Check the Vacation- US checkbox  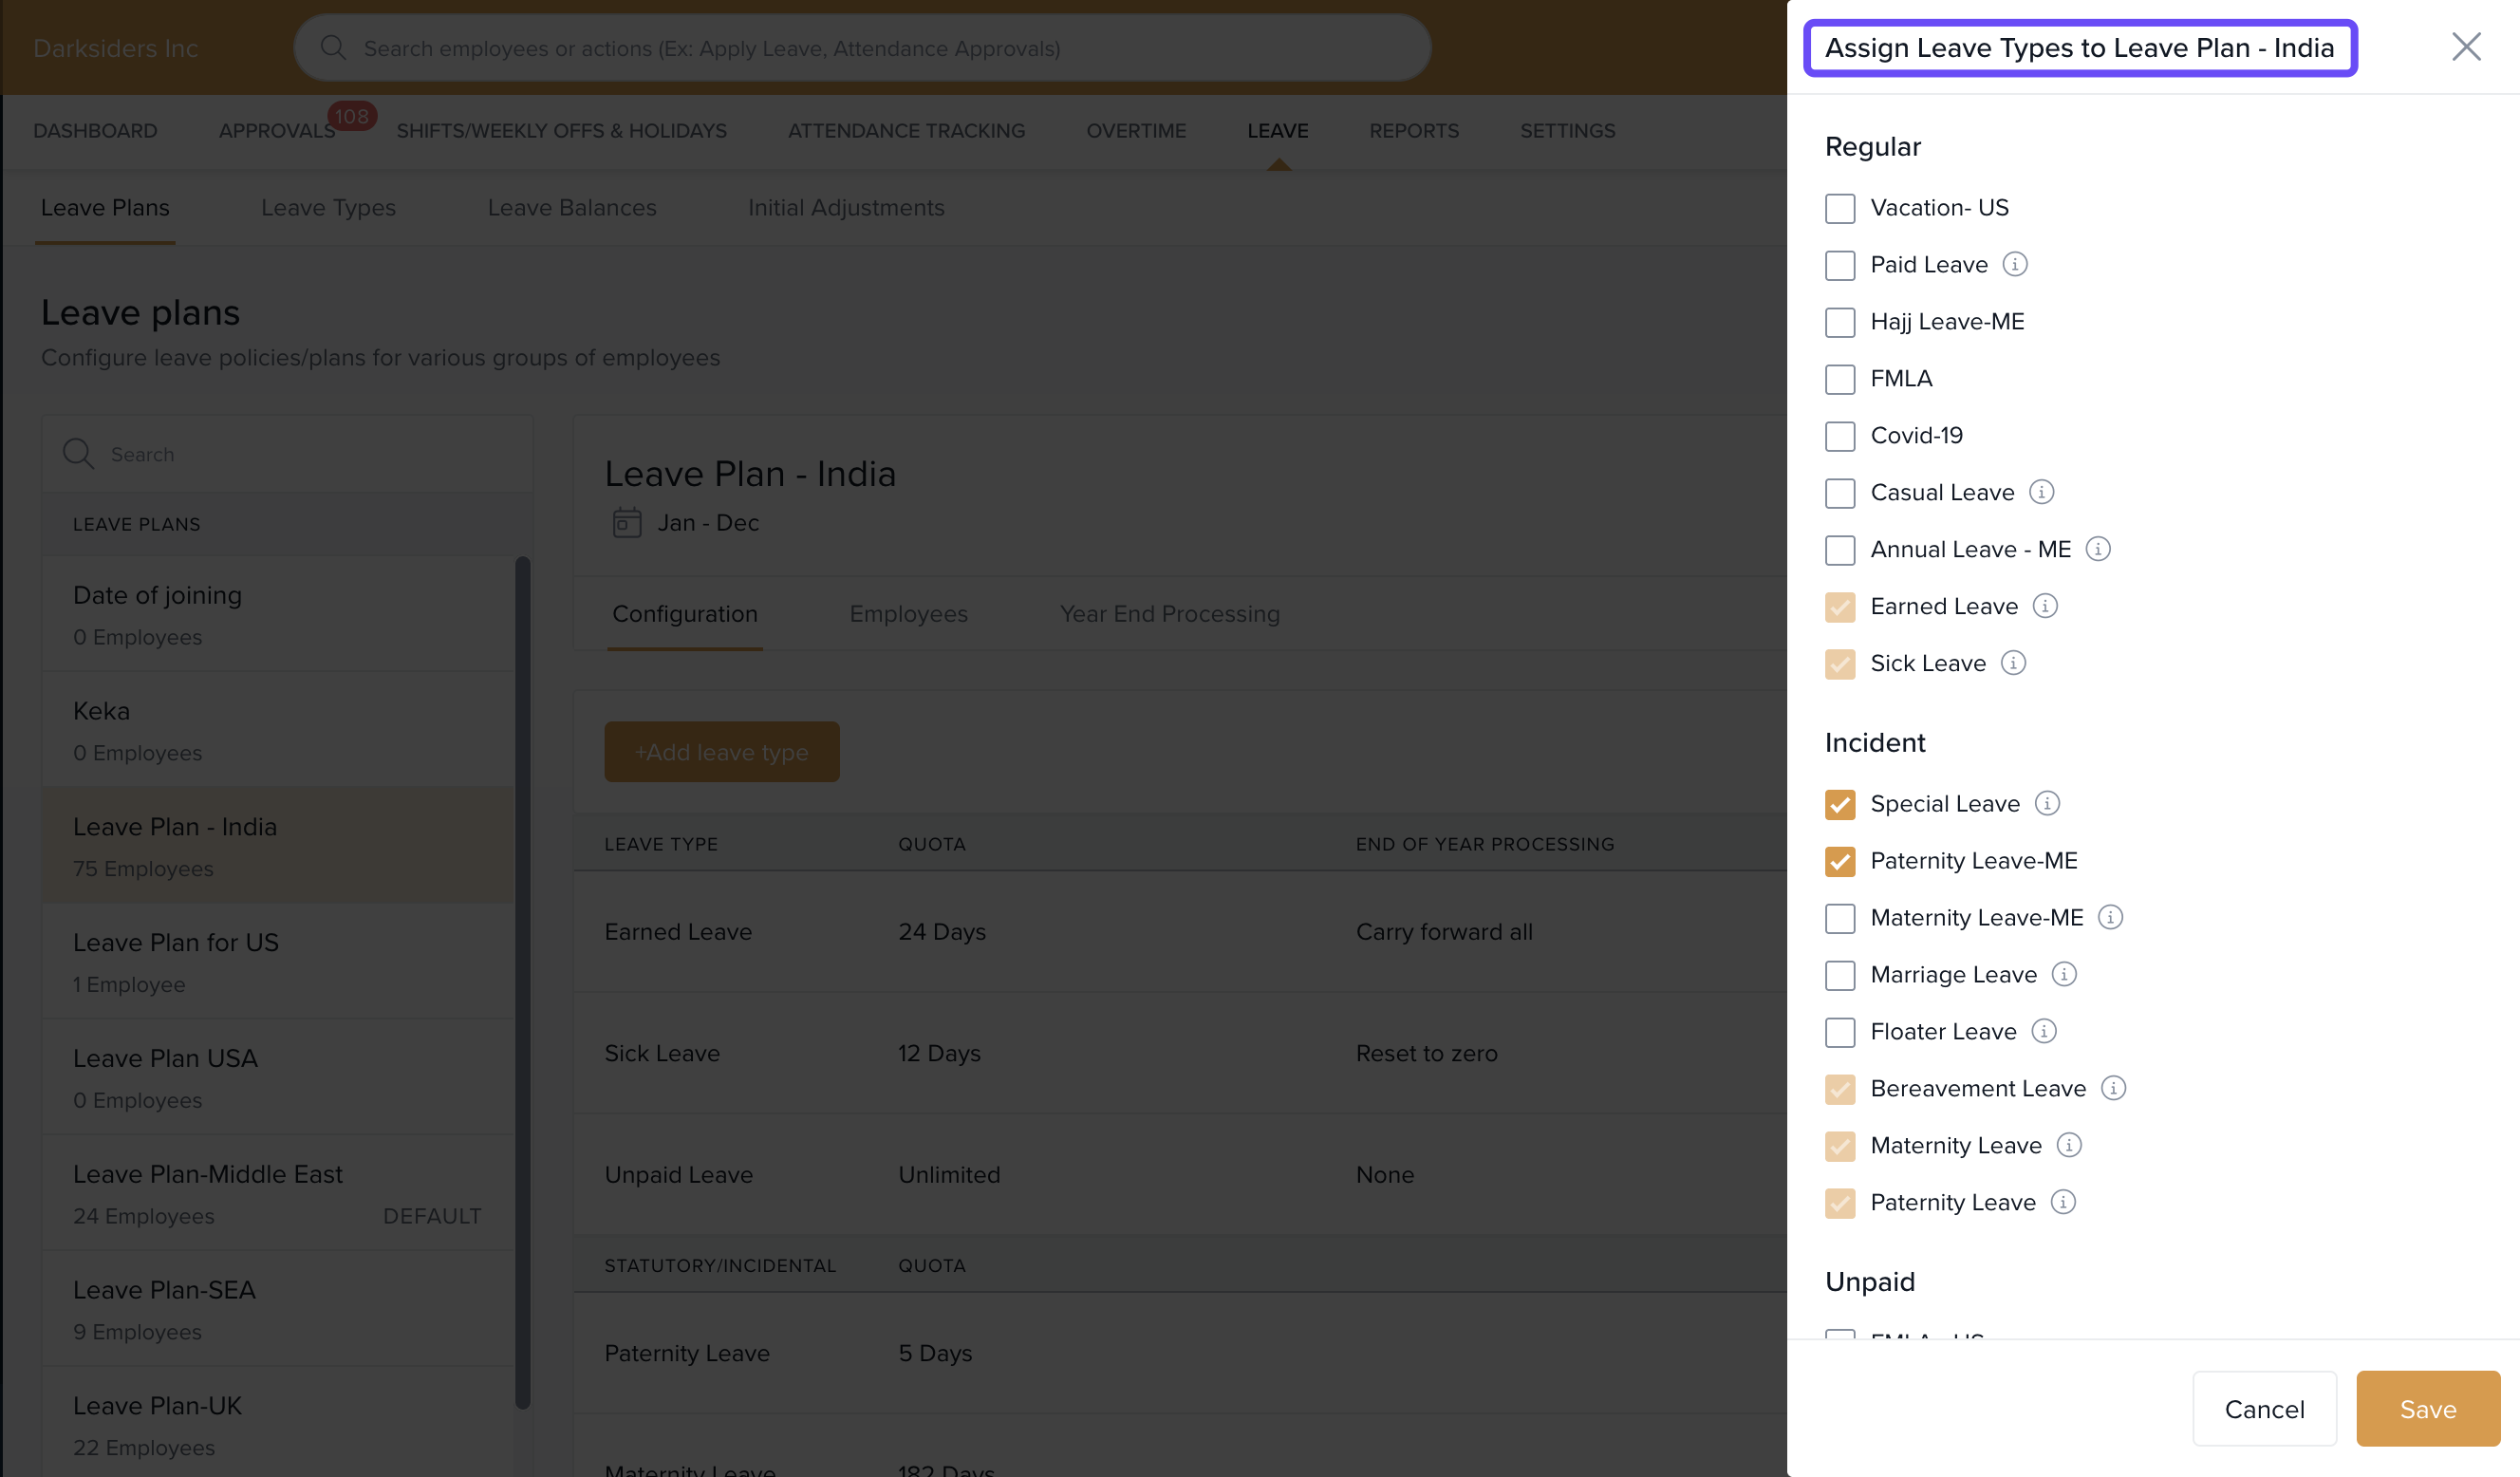(x=1839, y=208)
